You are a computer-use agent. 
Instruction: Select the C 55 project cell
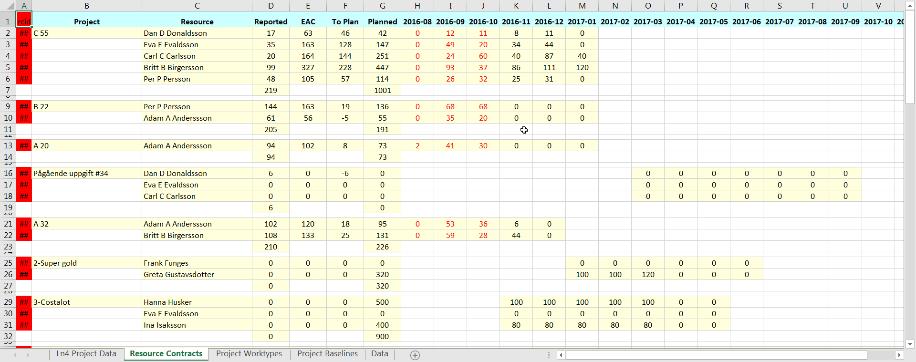tap(86, 33)
